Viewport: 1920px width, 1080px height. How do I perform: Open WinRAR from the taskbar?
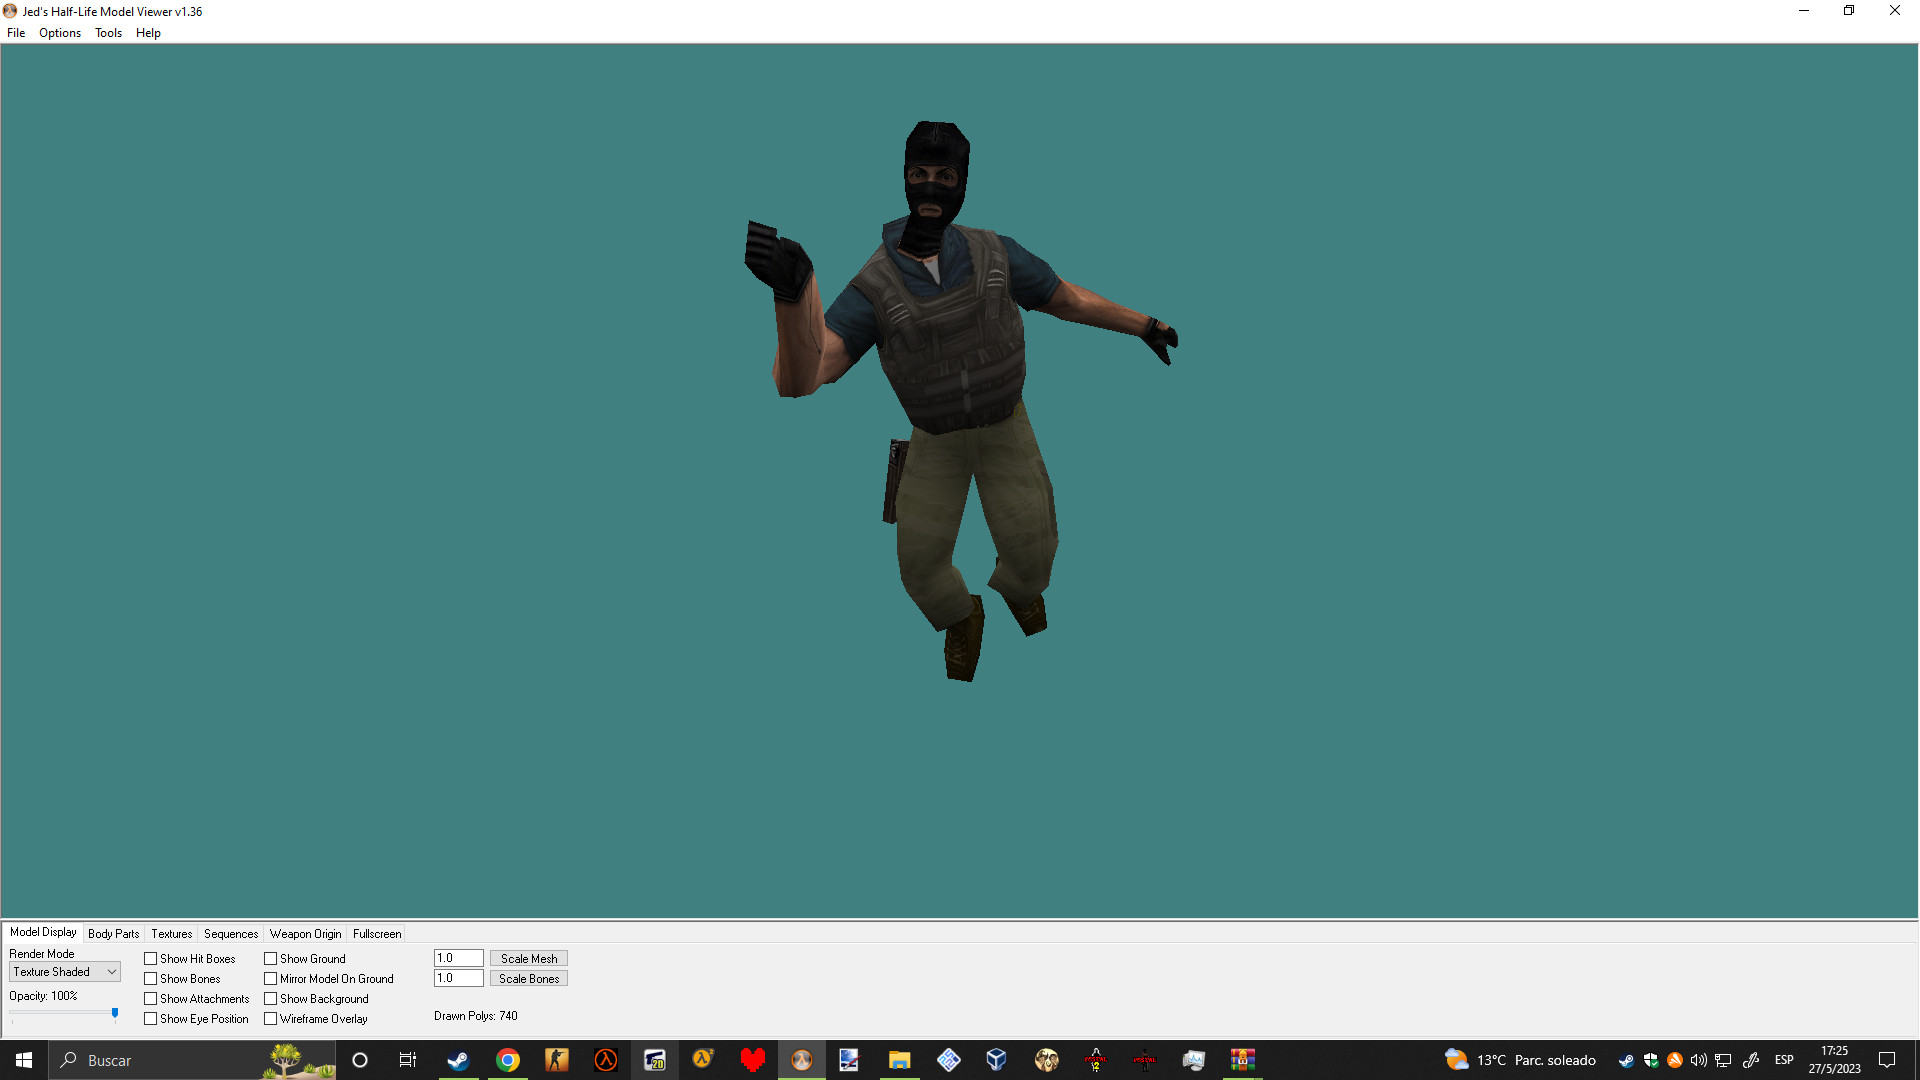[1243, 1060]
